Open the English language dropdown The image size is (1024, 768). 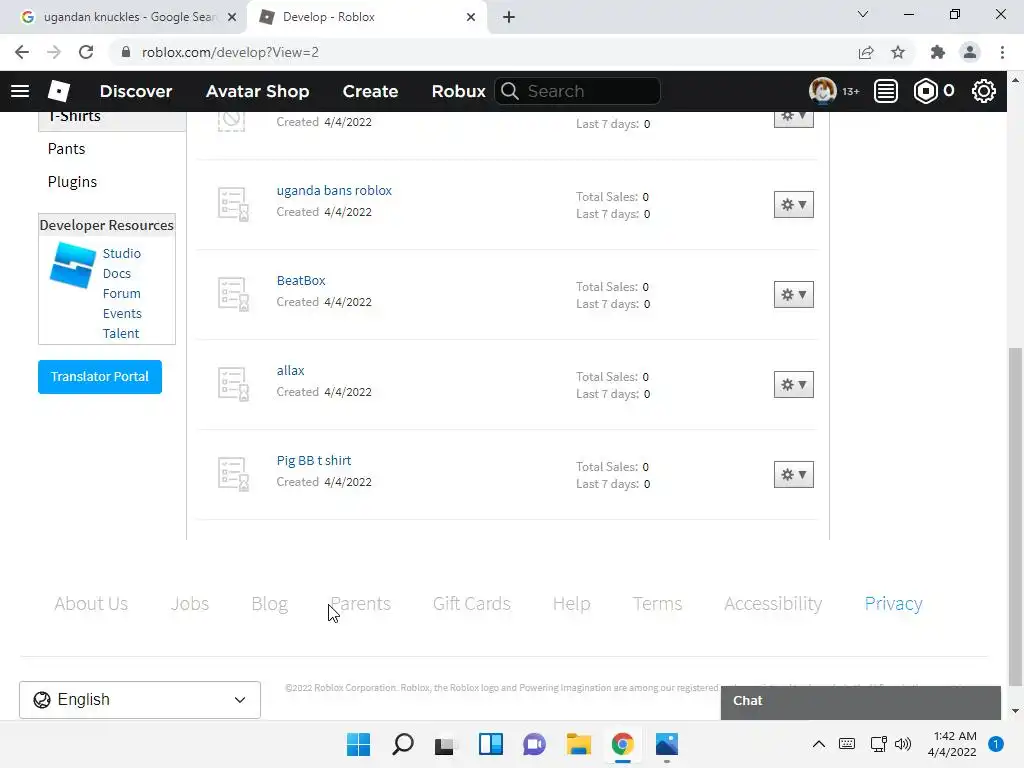pyautogui.click(x=140, y=700)
